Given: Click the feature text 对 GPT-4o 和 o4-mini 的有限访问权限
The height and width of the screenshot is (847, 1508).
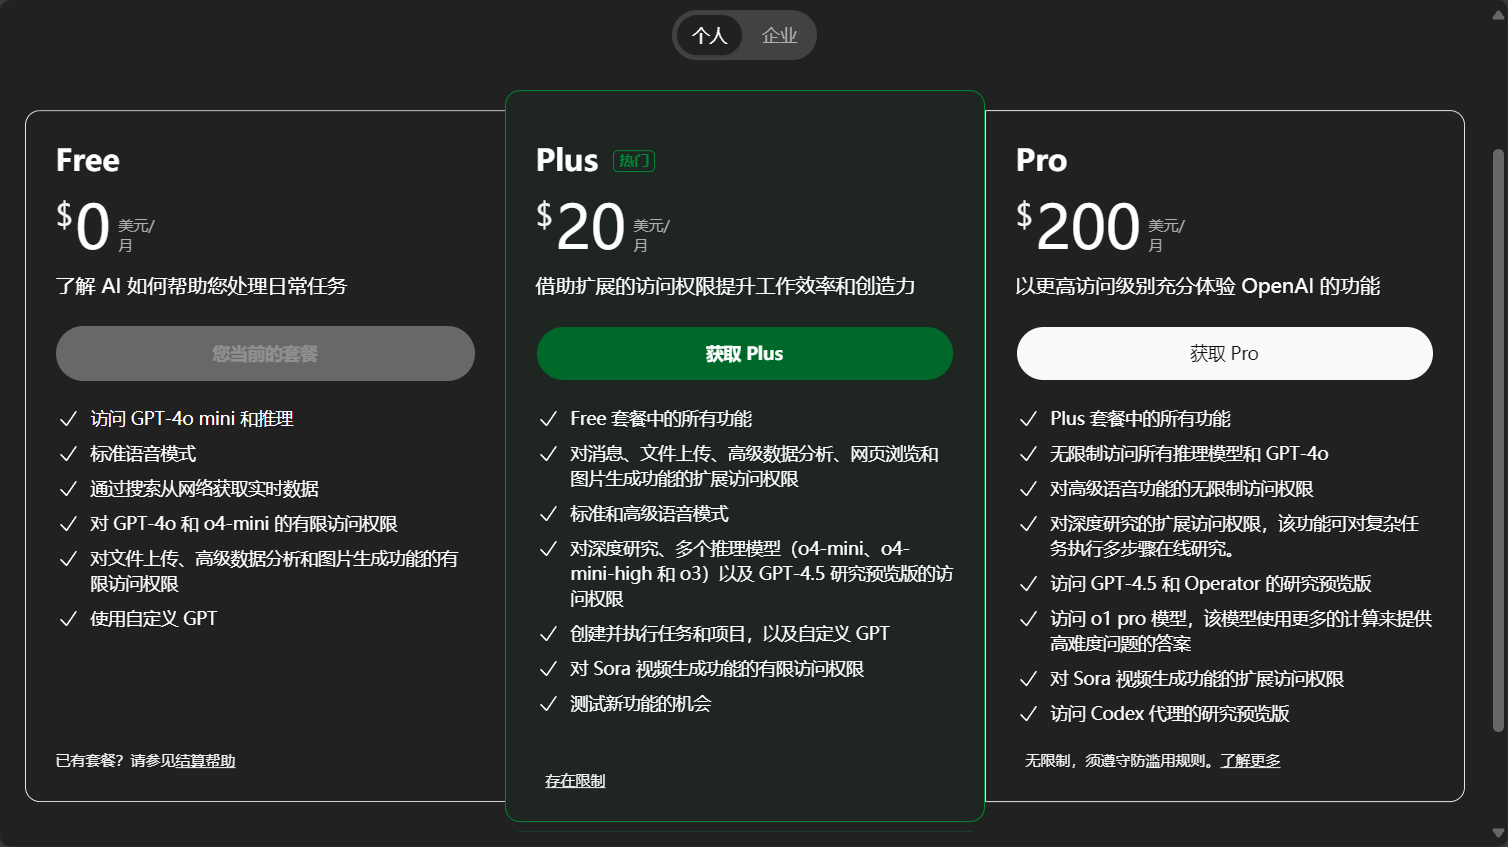Looking at the screenshot, I should [244, 524].
